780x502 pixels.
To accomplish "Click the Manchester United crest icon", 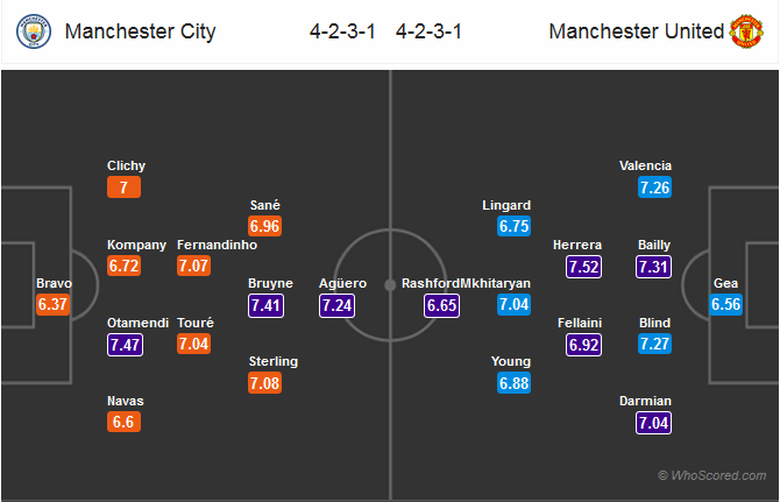I will pos(746,31).
